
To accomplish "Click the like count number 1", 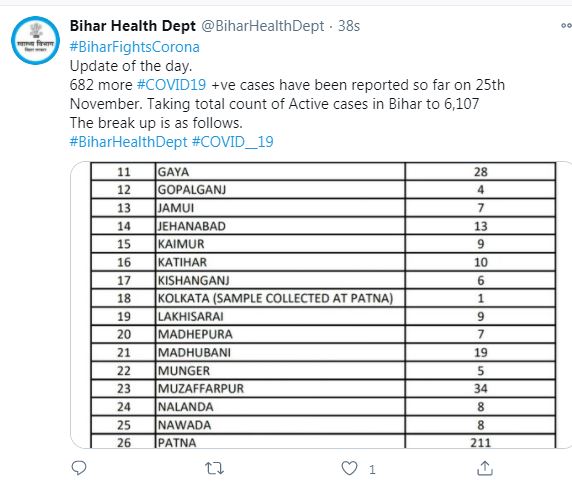I will (372, 469).
